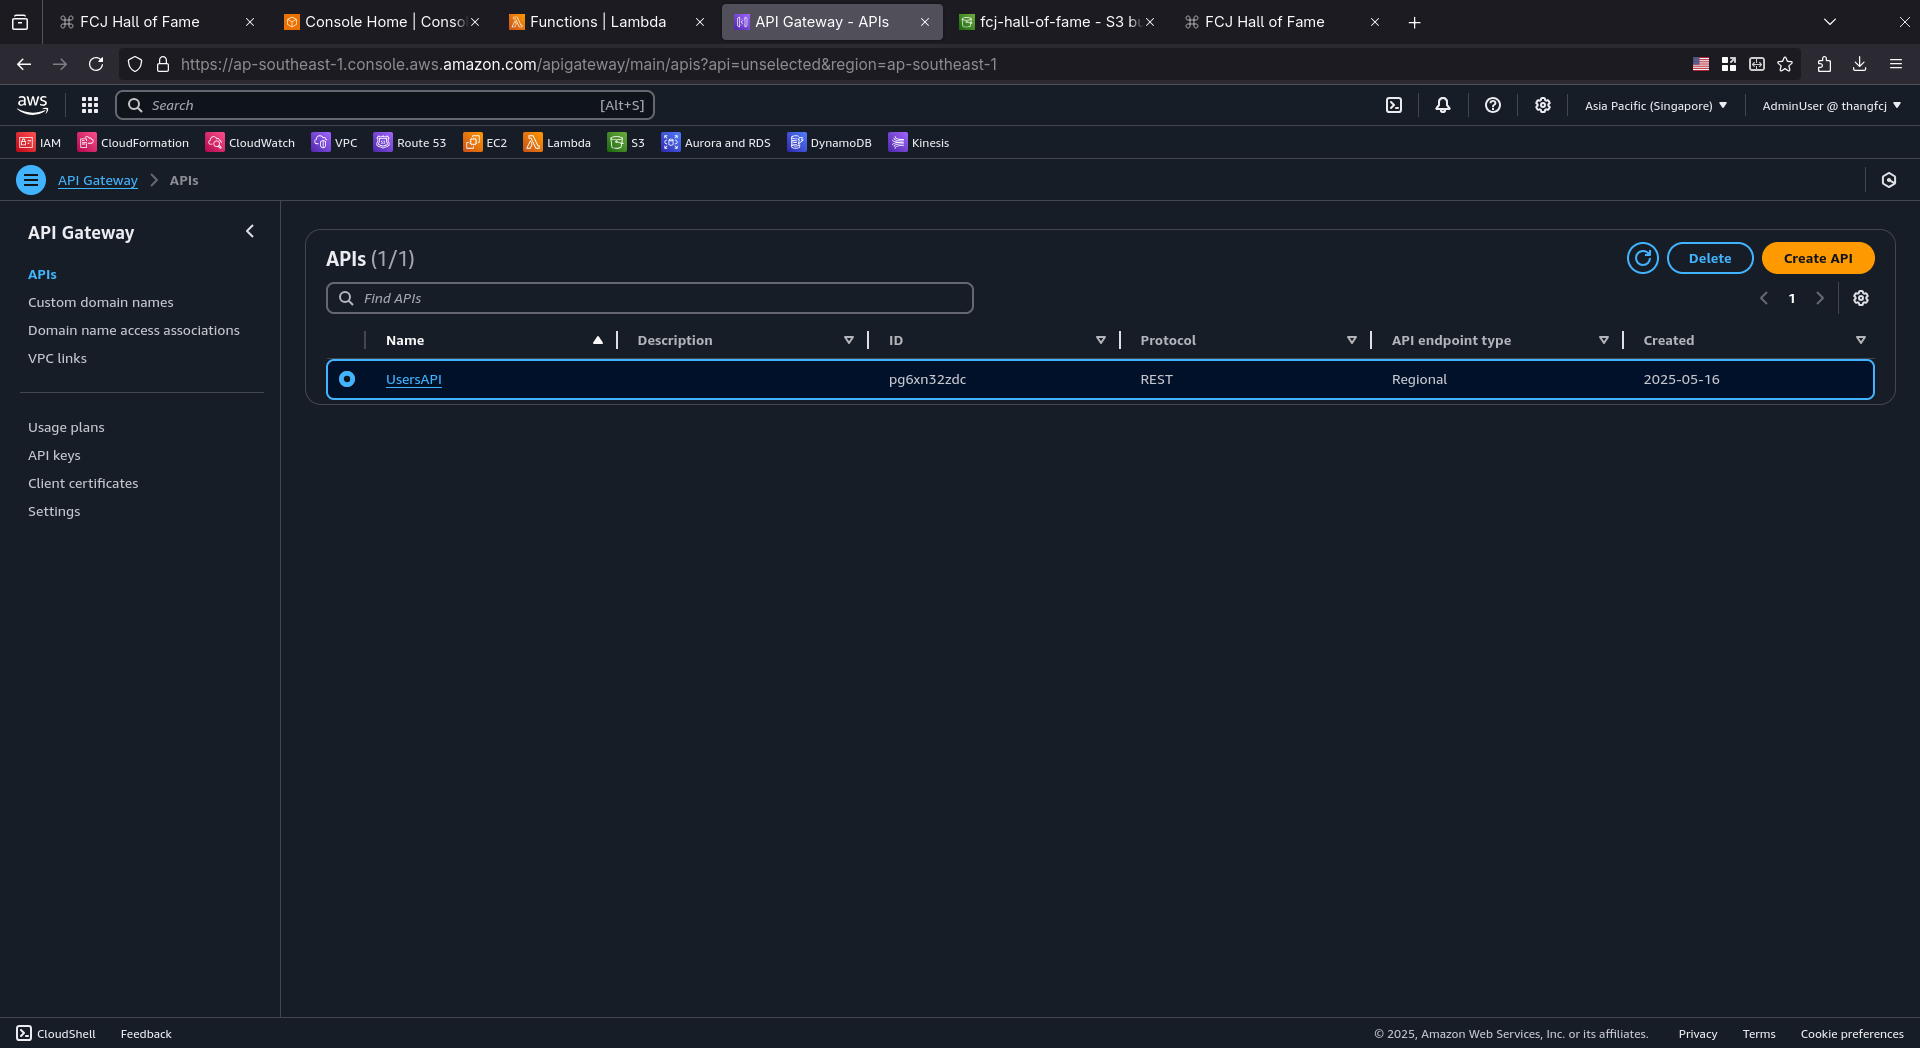Screen dimensions: 1920x1048
Task: Open Feedback in the footer
Action: (x=146, y=1033)
